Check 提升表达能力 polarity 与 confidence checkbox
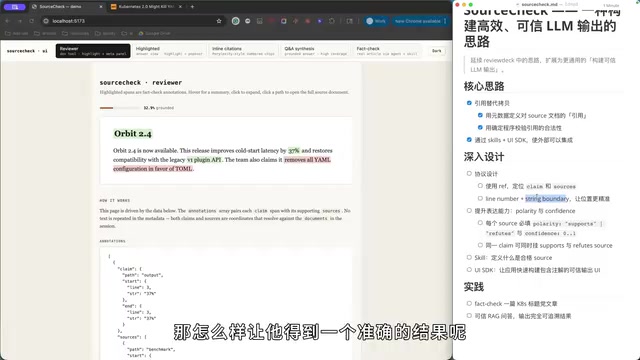Viewport: 640px width, 360px height. [x=469, y=211]
